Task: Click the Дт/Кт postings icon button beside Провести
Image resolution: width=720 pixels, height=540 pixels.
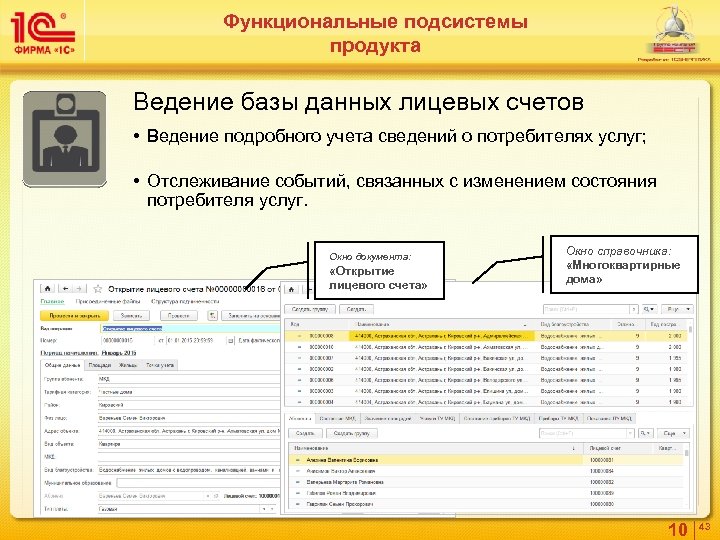Action: 212,315
